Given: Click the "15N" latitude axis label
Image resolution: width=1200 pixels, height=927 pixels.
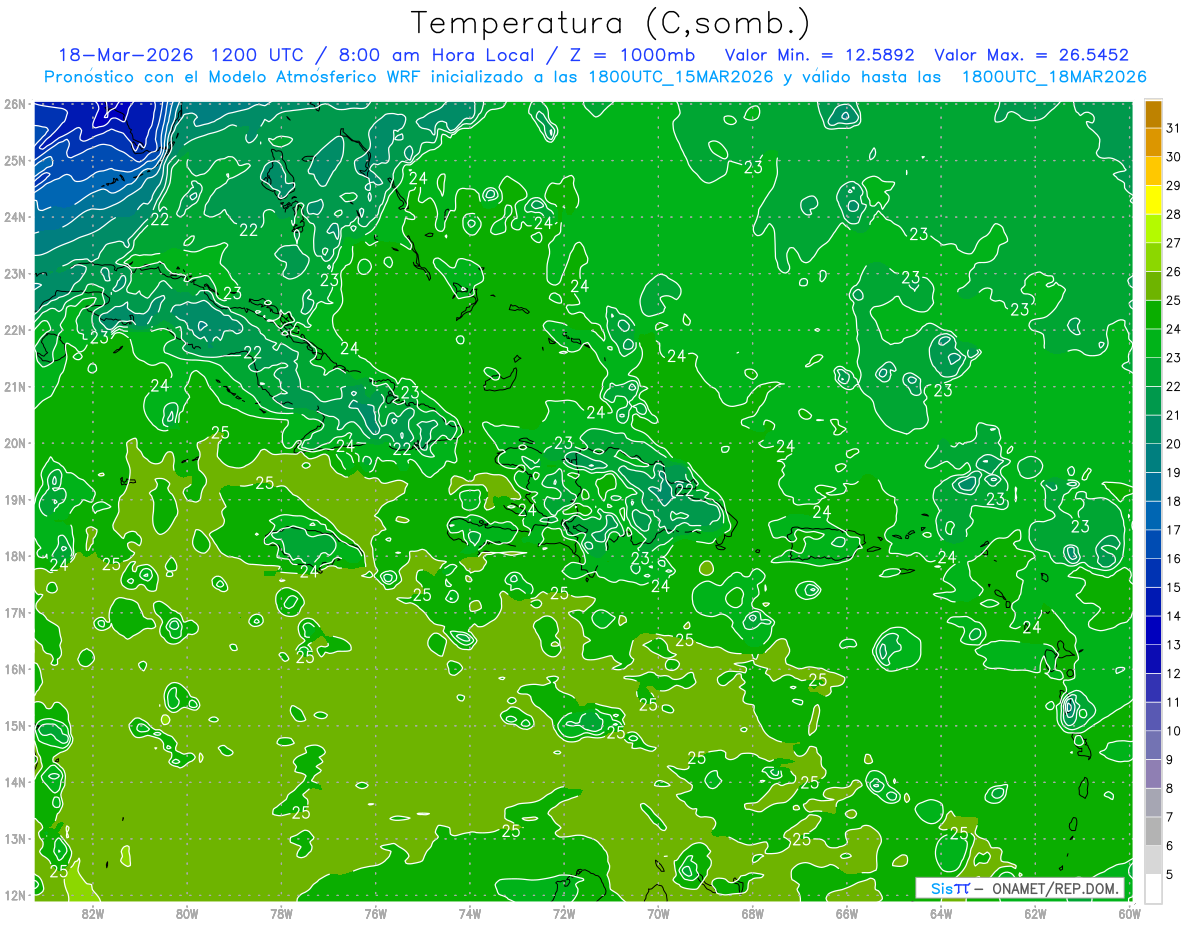Looking at the screenshot, I should (x=15, y=726).
